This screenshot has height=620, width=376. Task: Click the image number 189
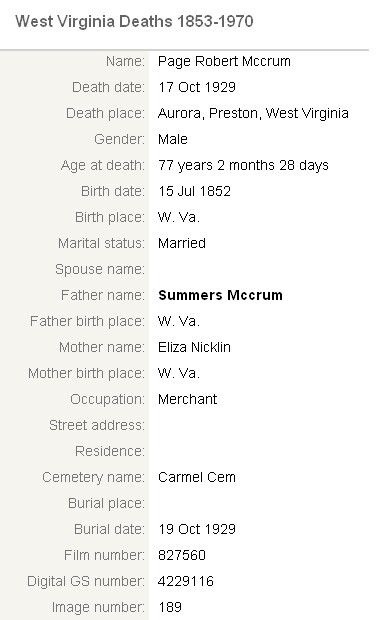tap(170, 607)
